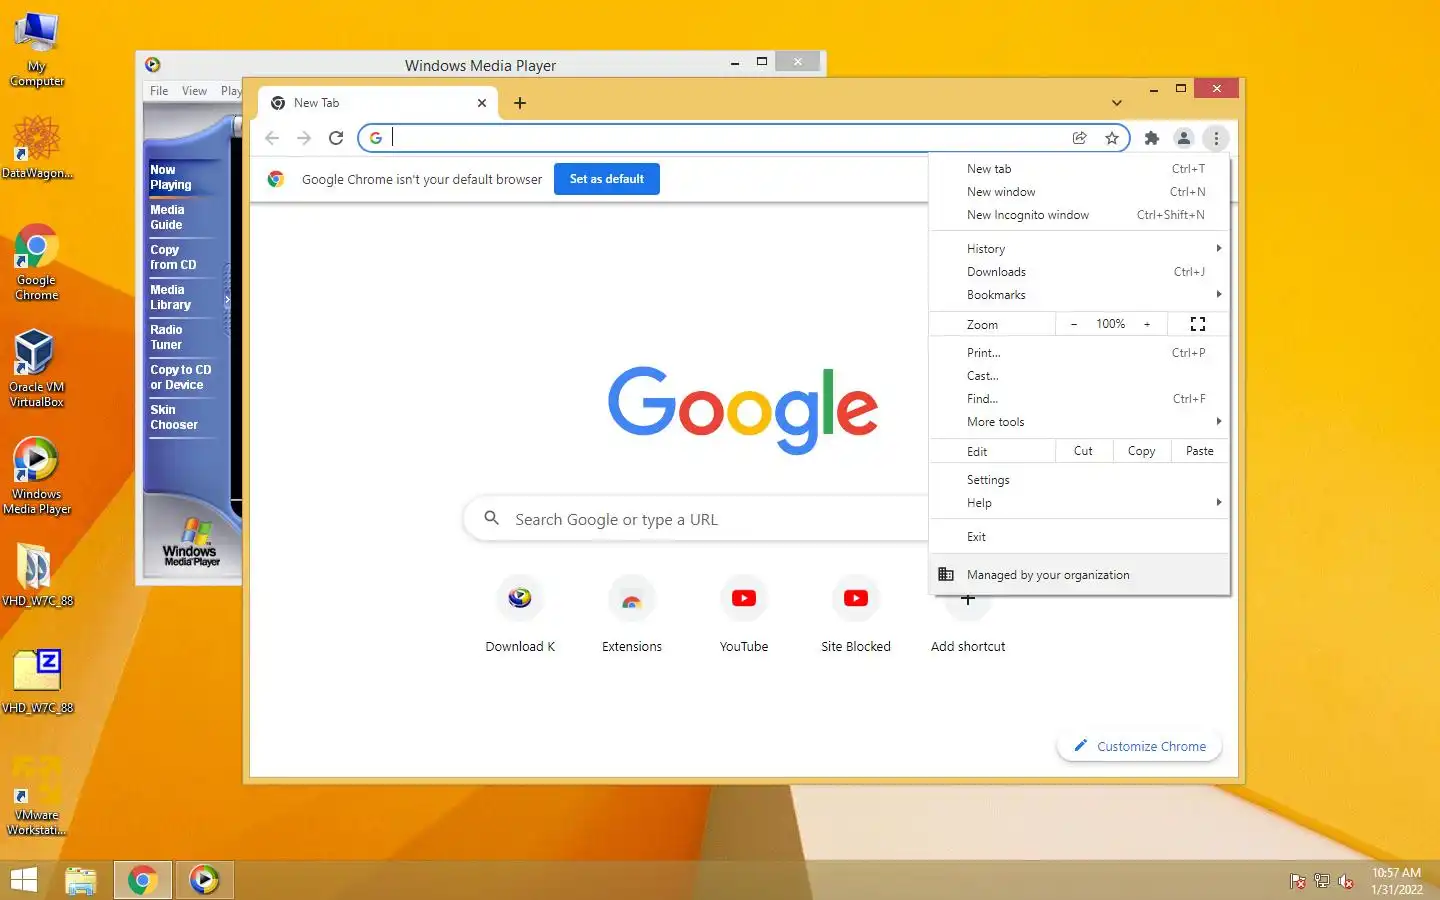Expand the Help submenu
1440x900 pixels.
pyautogui.click(x=1080, y=503)
